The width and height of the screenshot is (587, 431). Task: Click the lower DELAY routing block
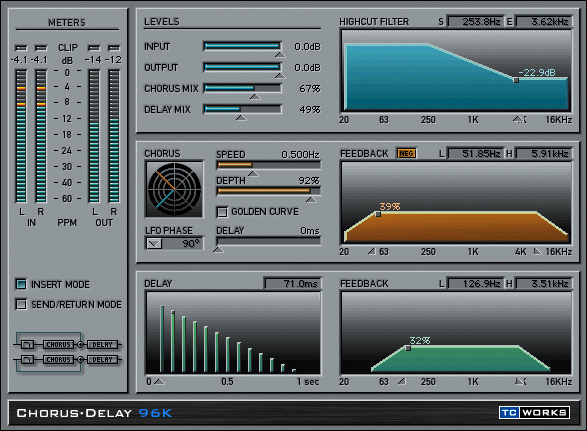(102, 359)
